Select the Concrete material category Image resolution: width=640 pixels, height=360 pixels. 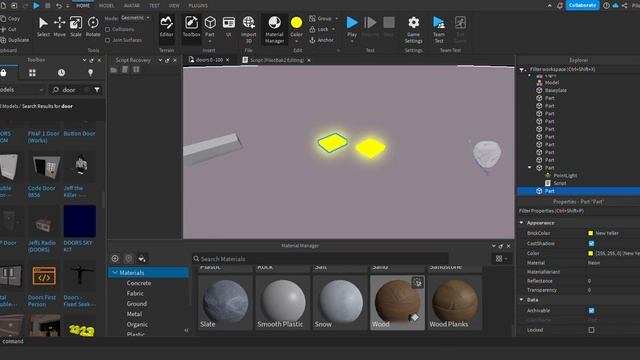[x=139, y=283]
